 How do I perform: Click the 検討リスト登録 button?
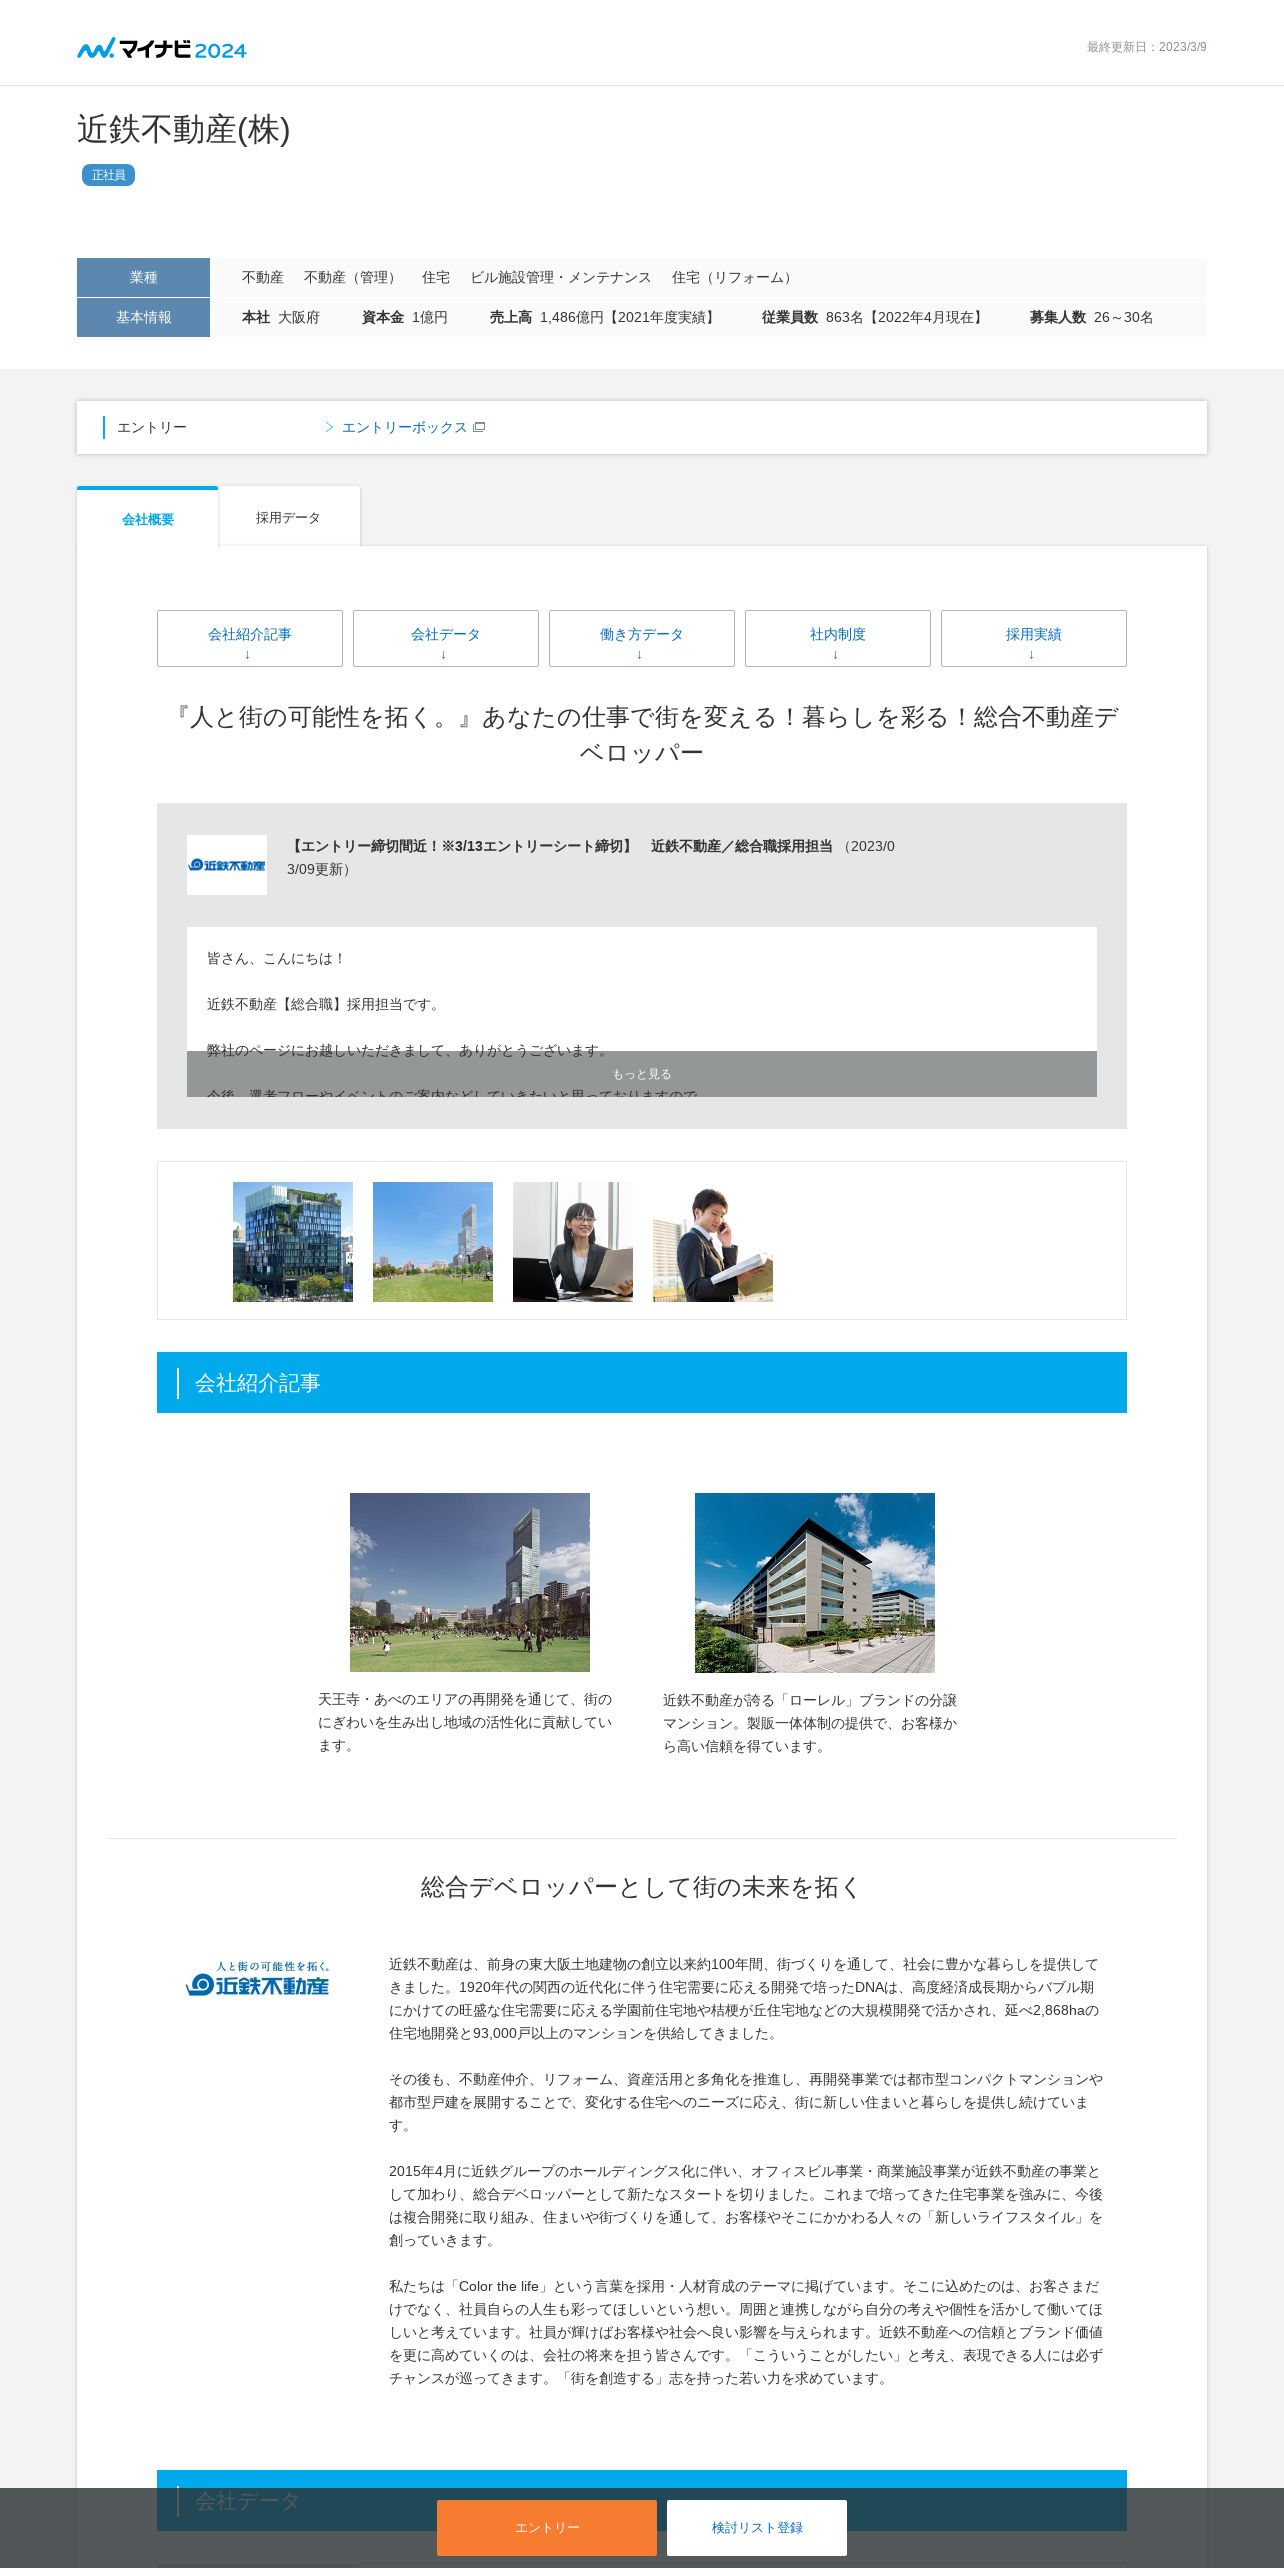pyautogui.click(x=757, y=2527)
